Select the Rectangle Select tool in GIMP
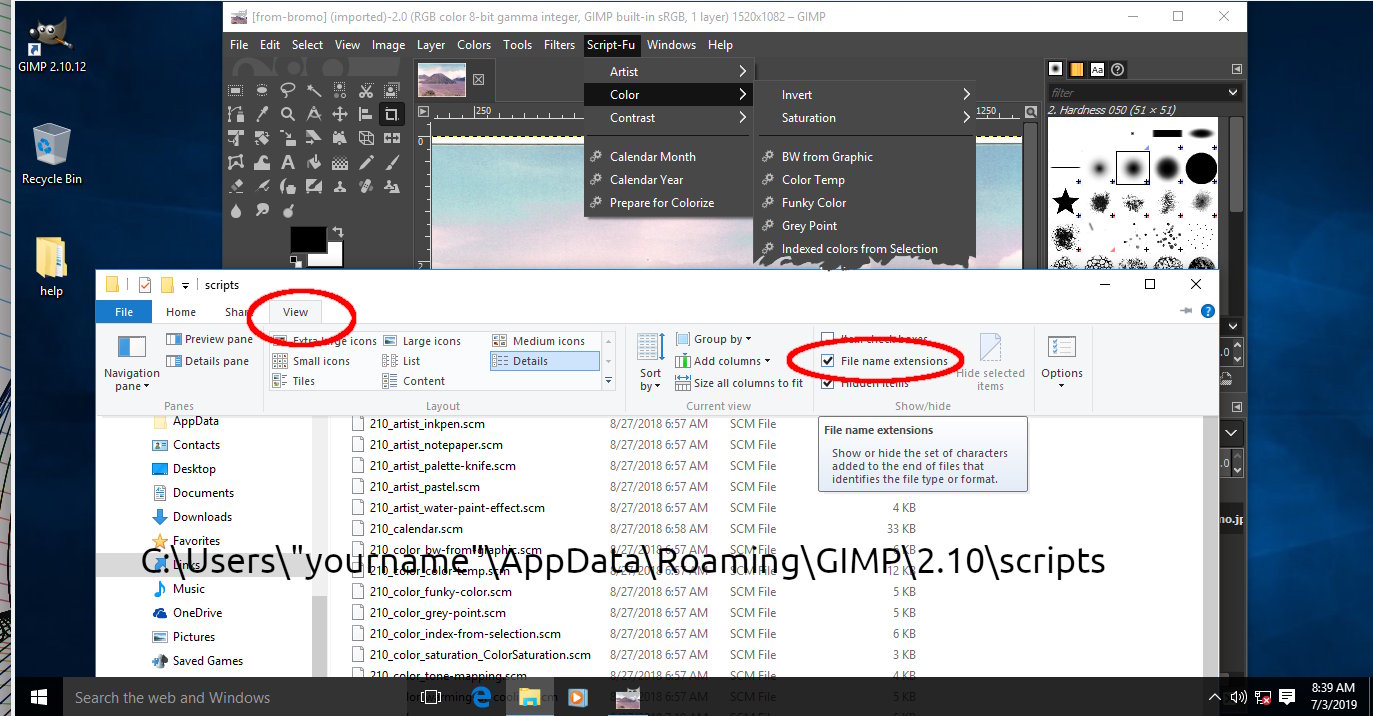This screenshot has height=716, width=1373. click(236, 90)
